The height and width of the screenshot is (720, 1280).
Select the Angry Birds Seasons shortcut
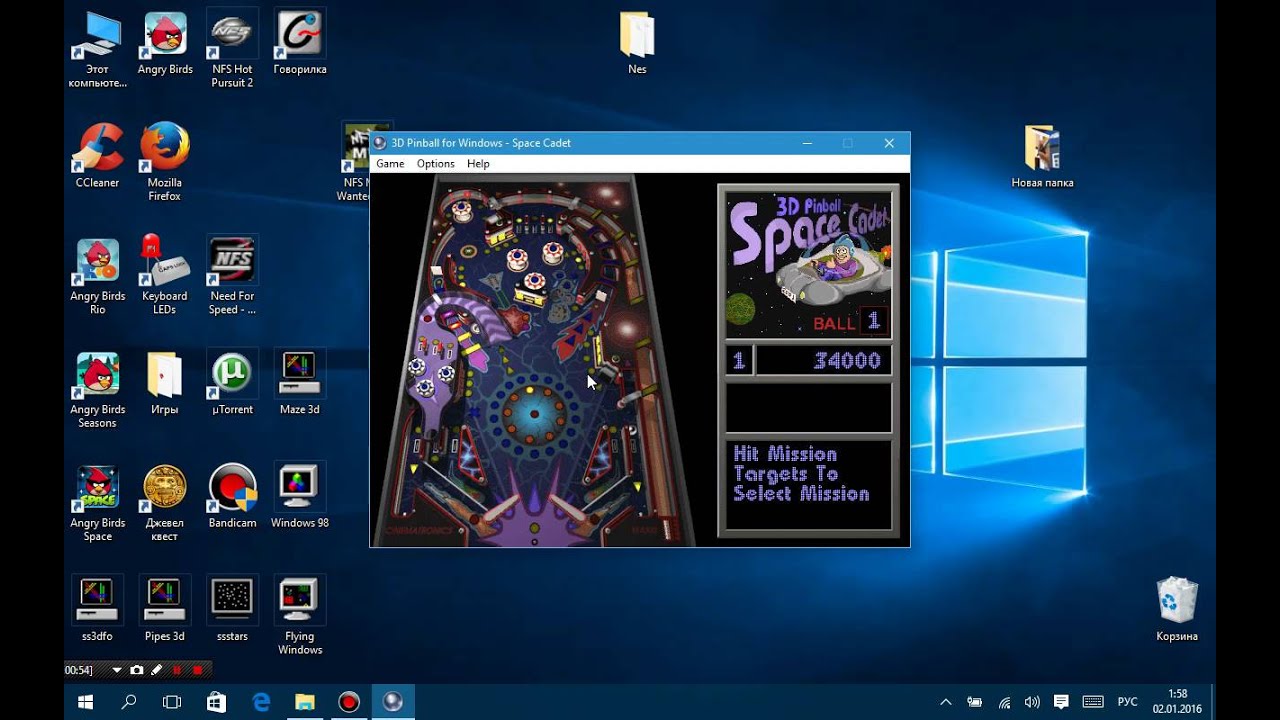pos(98,389)
